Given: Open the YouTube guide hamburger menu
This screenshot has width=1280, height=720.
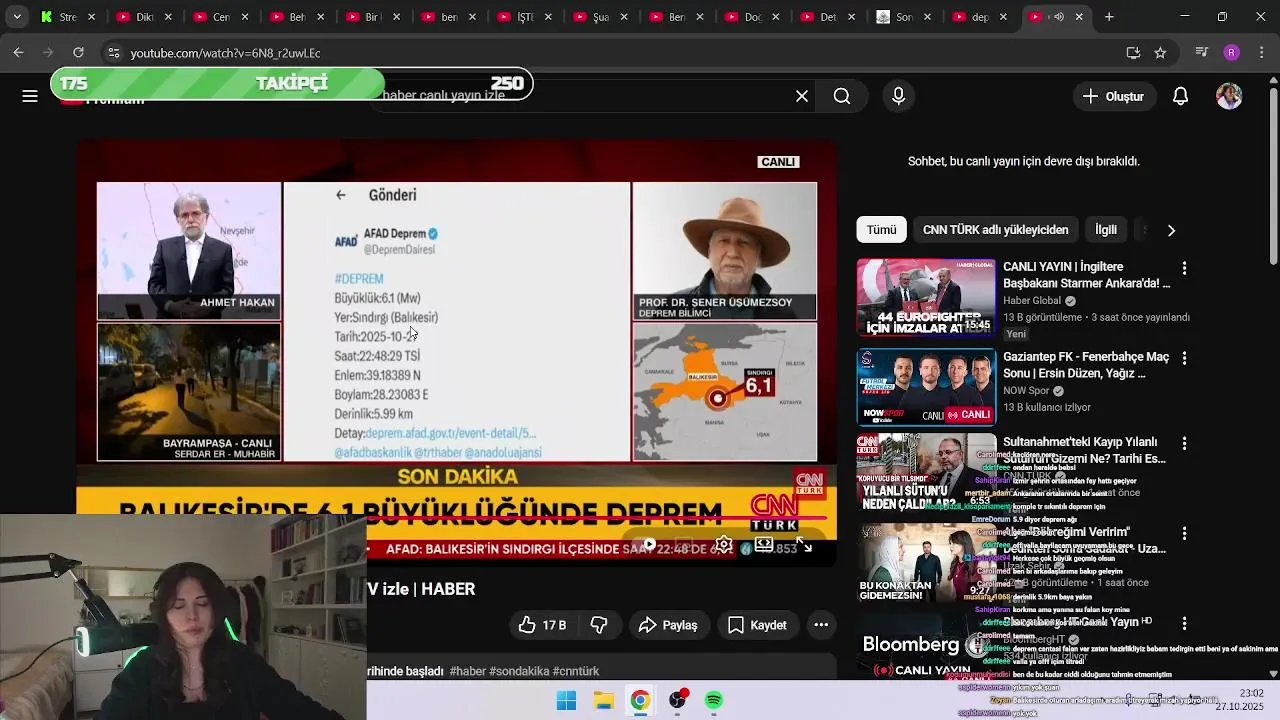Looking at the screenshot, I should [x=30, y=96].
